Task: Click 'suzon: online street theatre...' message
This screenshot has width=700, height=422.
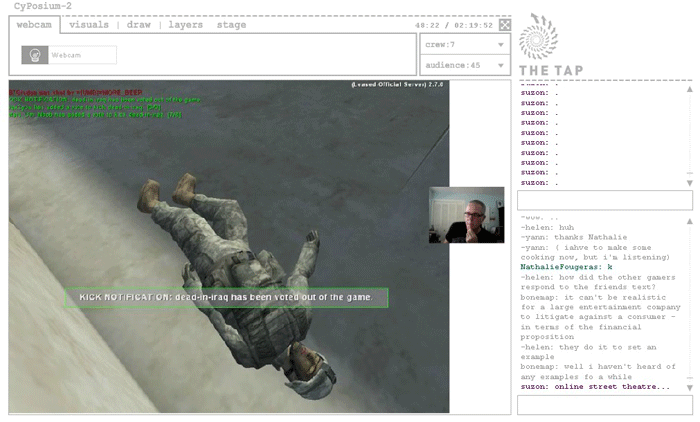Action: (x=595, y=387)
